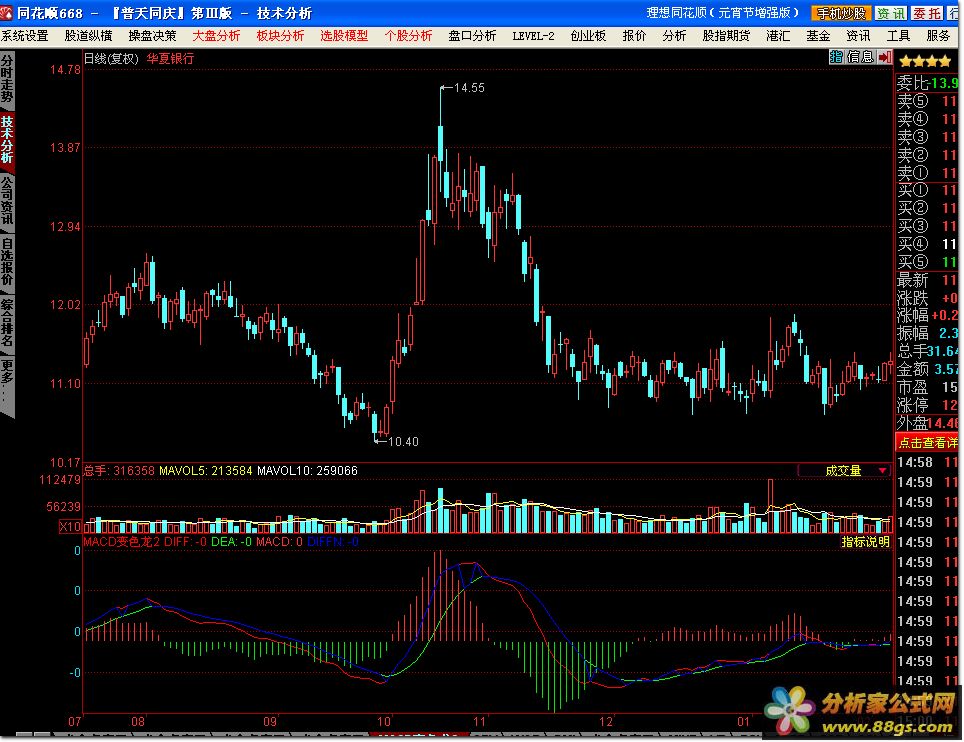Click the green 资讯 button in title bar
This screenshot has width=964, height=742.
pyautogui.click(x=890, y=13)
